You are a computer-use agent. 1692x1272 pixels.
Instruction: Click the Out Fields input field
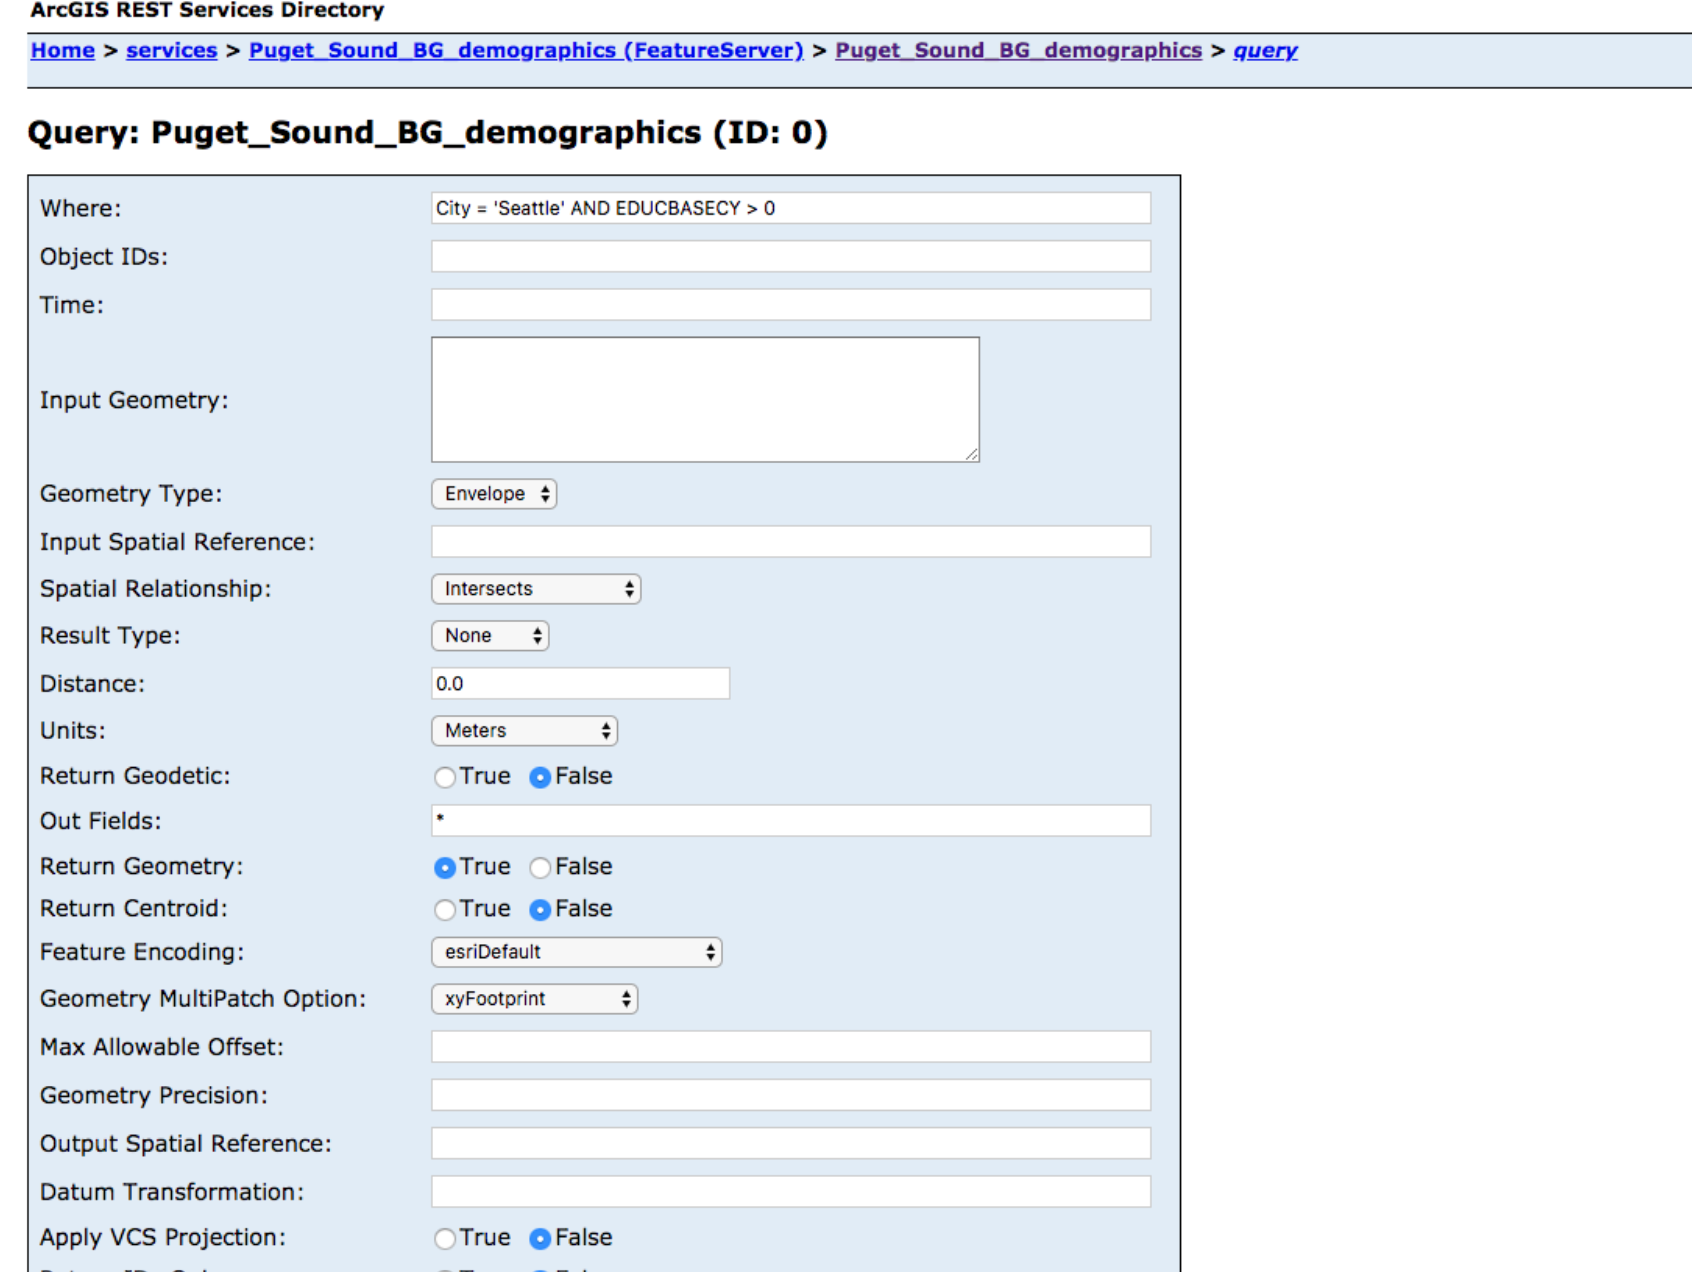(791, 820)
